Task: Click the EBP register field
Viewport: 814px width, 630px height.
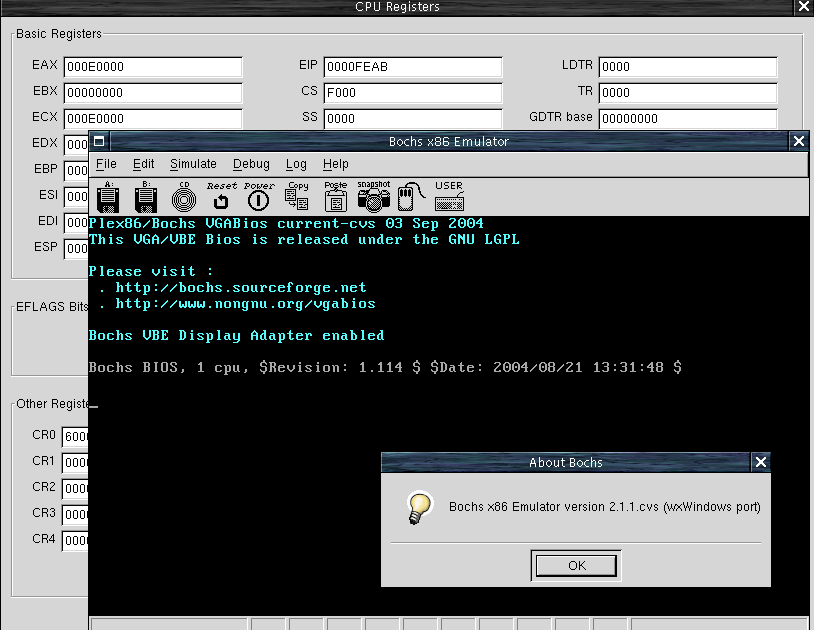Action: tap(76, 171)
